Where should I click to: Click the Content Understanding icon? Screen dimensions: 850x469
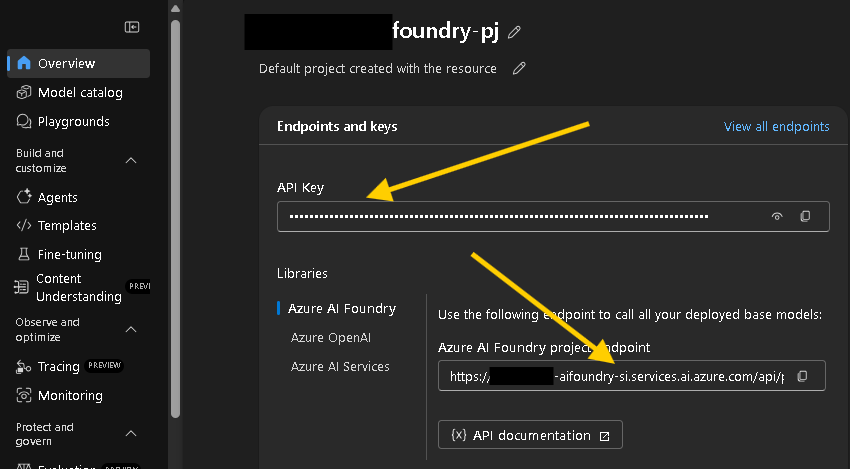pos(21,287)
